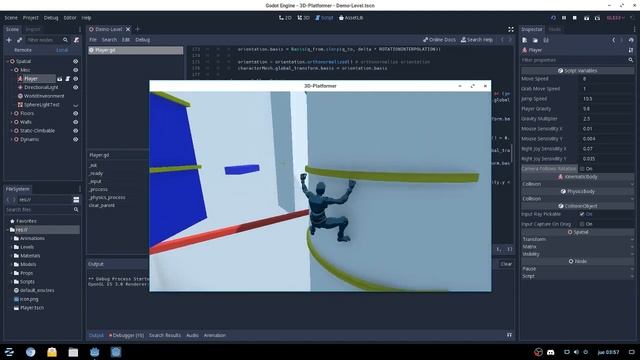Open the script attached to Player node
Image resolution: width=640 pixels, height=360 pixels.
[x=68, y=79]
